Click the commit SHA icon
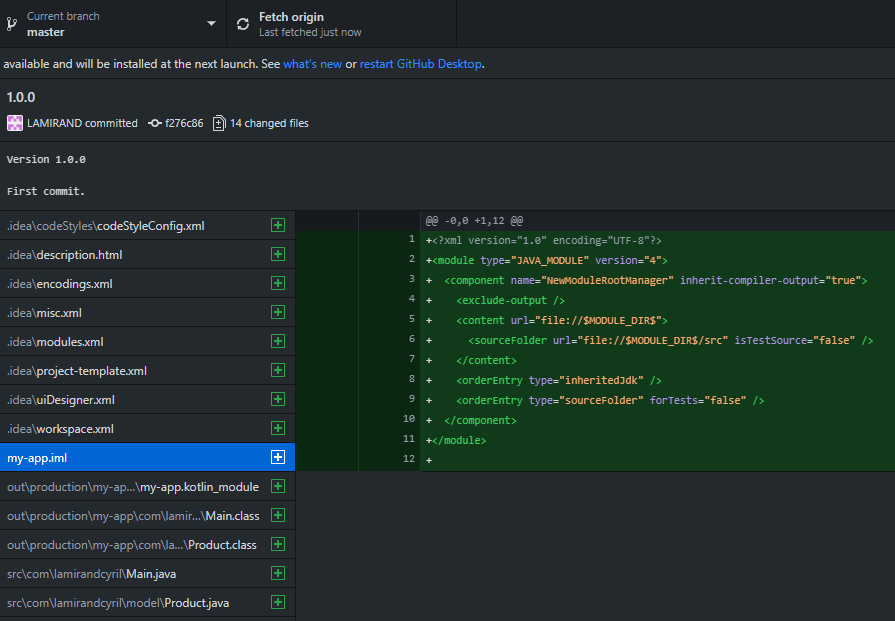This screenshot has height=621, width=895. (155, 123)
